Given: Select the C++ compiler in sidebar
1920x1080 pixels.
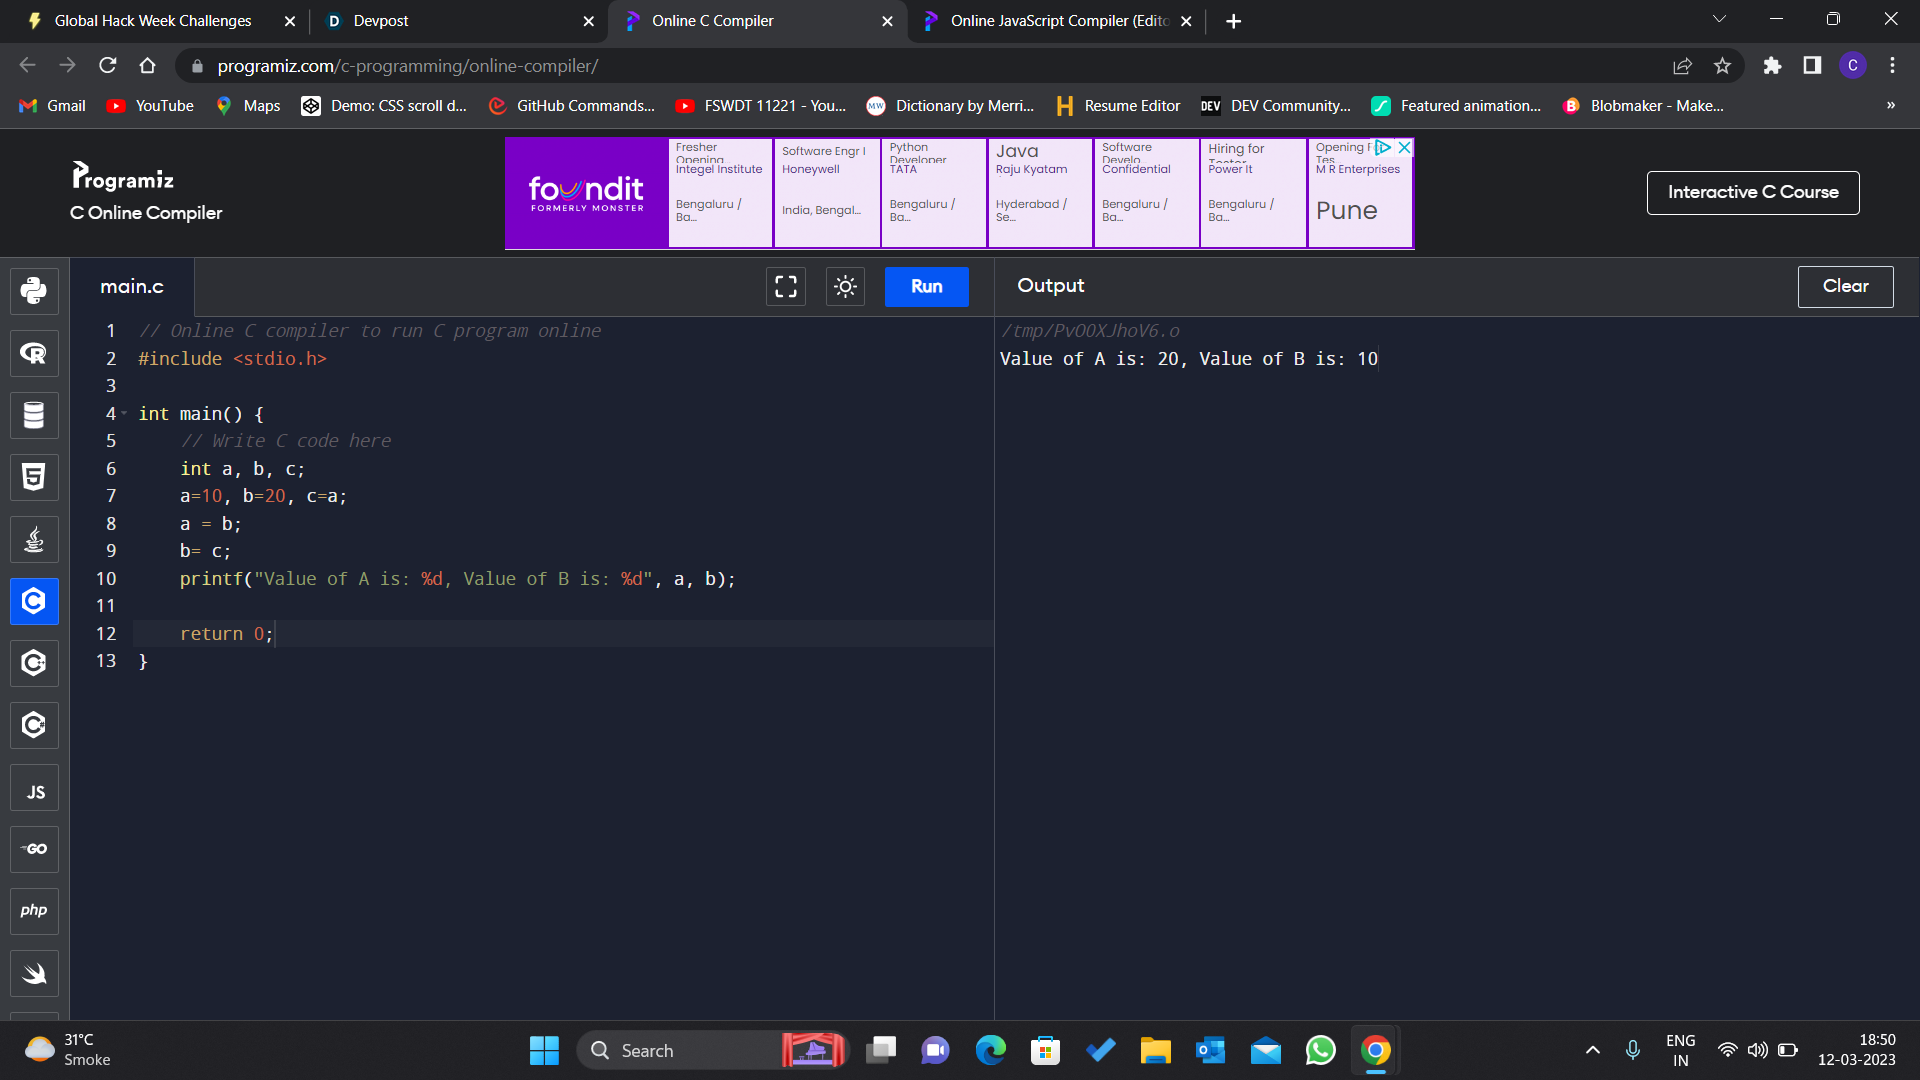Looking at the screenshot, I should [x=34, y=663].
